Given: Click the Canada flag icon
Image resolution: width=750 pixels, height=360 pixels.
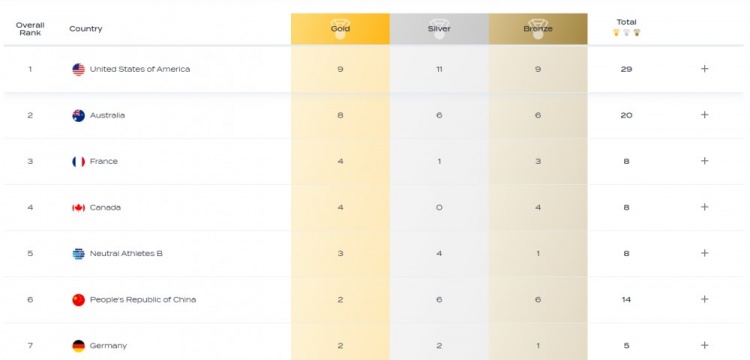Looking at the screenshot, I should click(78, 207).
